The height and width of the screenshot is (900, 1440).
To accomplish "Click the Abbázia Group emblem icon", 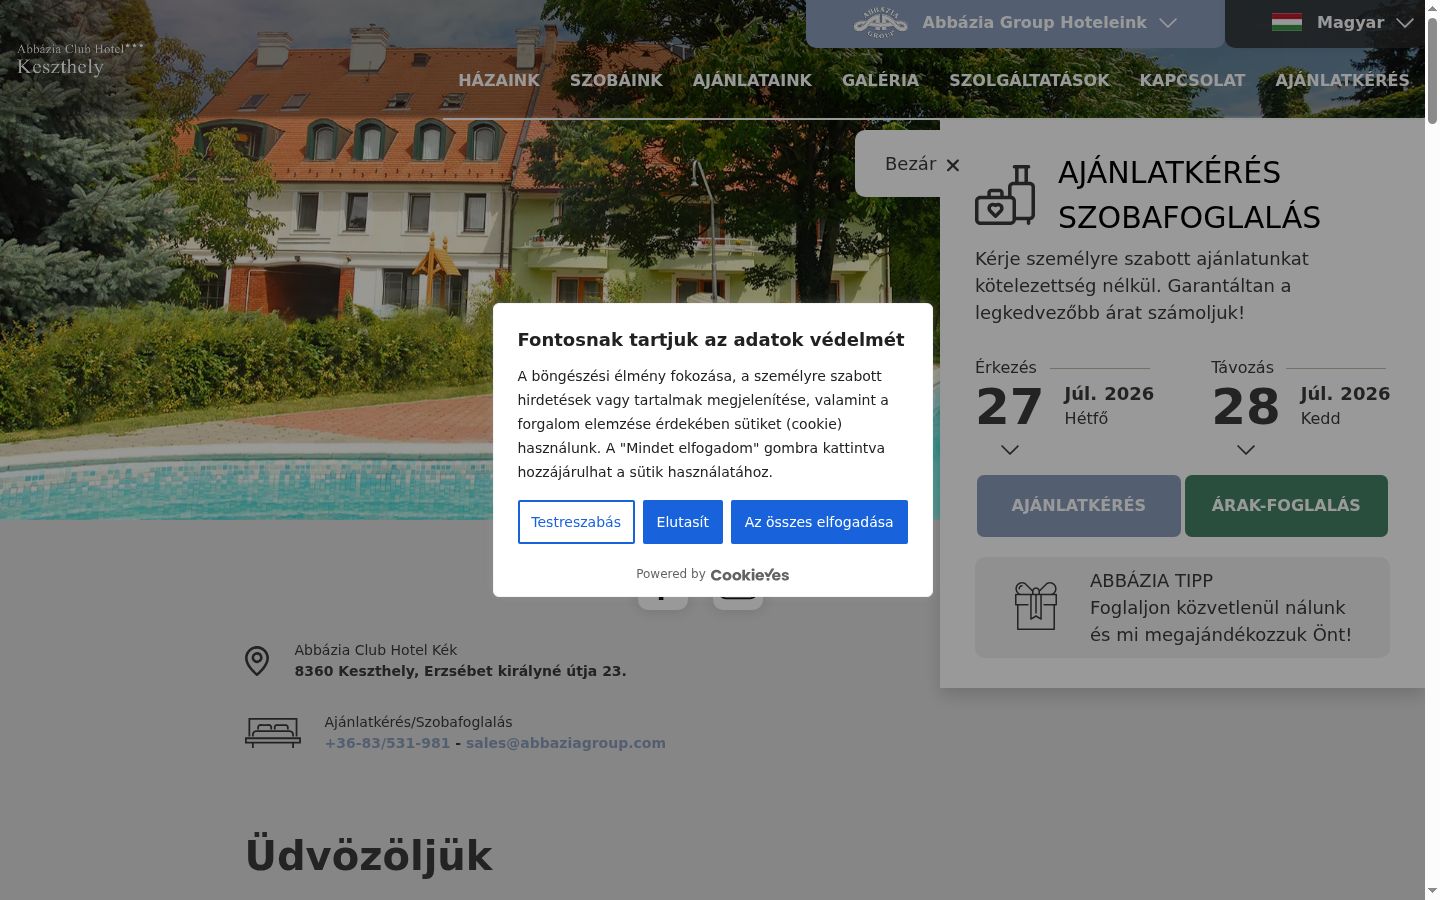I will tap(880, 23).
